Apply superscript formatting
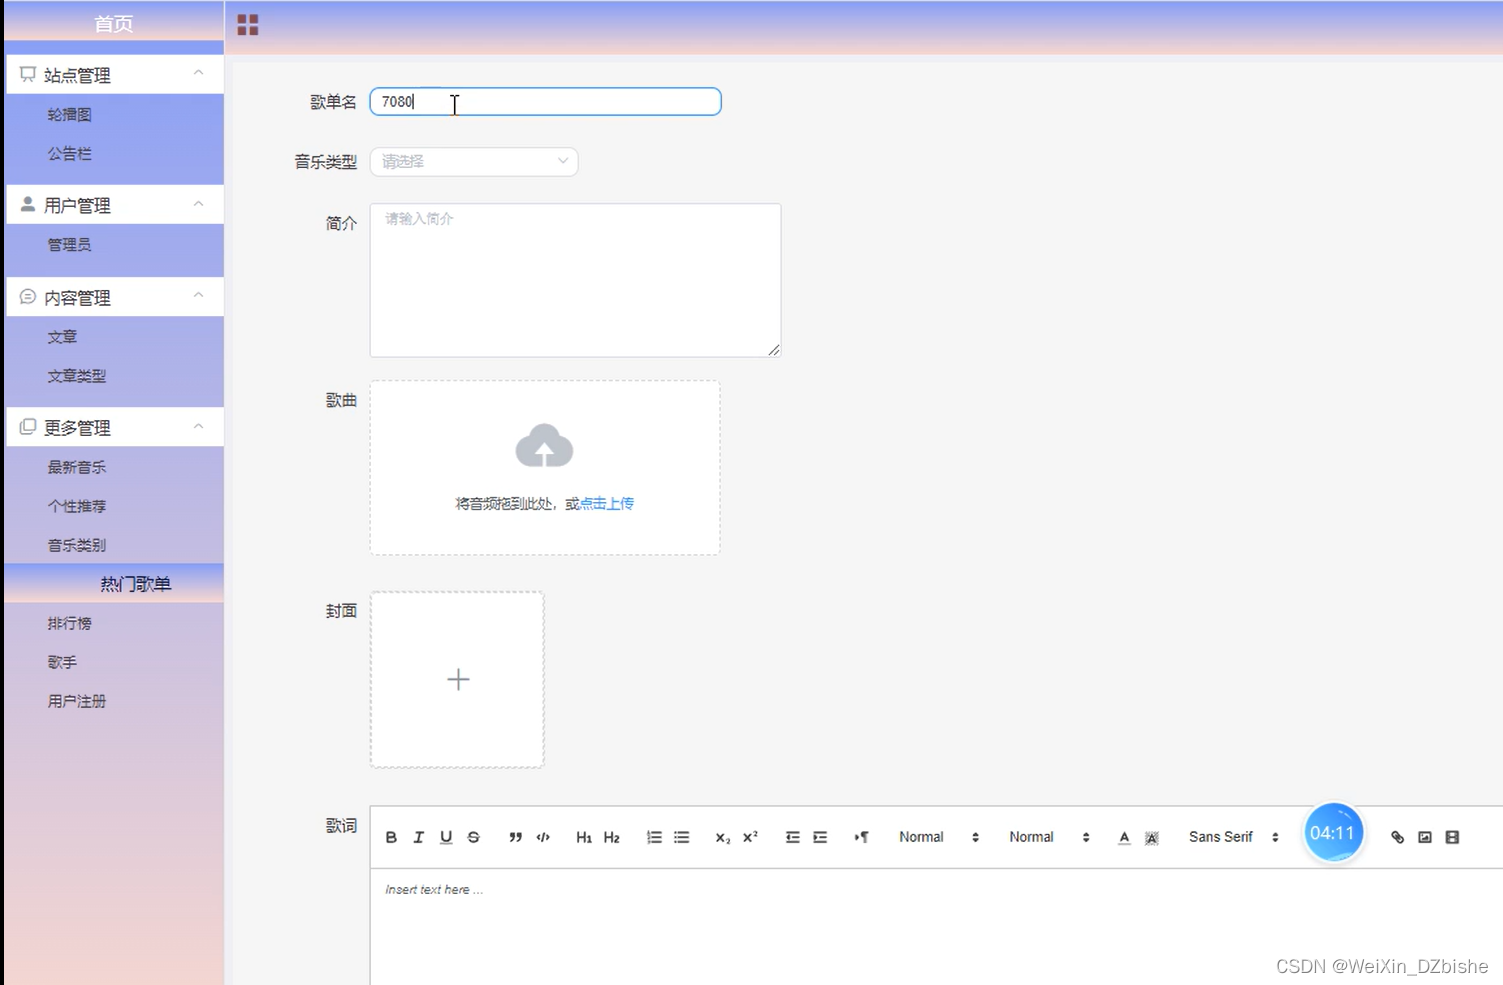 pos(751,837)
